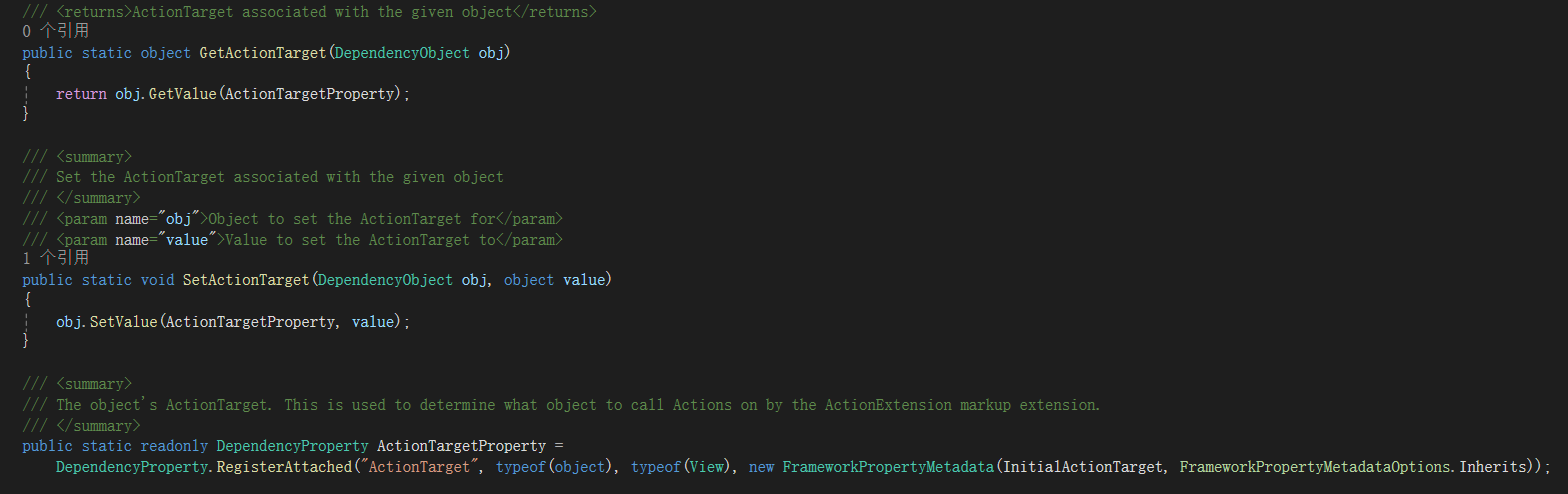Click the InitialActionTarget argument
Image resolution: width=1568 pixels, height=494 pixels.
click(x=1082, y=467)
